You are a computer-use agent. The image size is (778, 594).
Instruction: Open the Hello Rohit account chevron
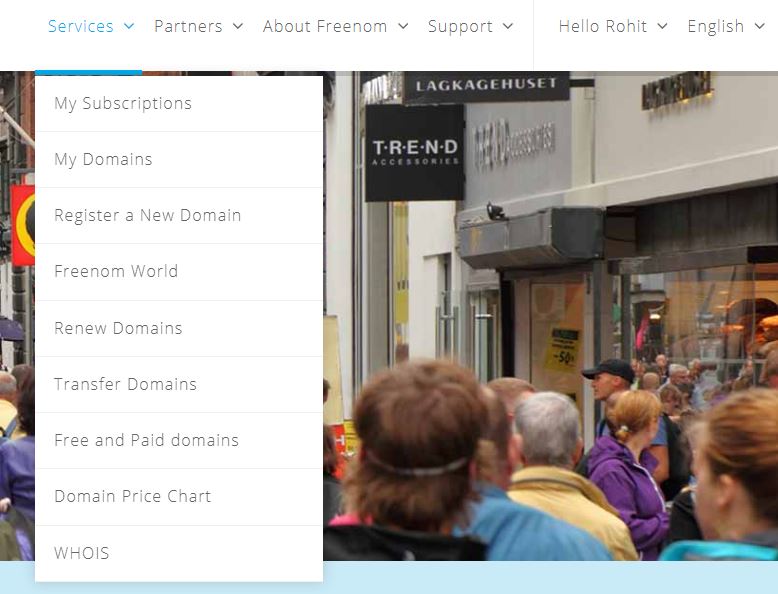click(662, 26)
